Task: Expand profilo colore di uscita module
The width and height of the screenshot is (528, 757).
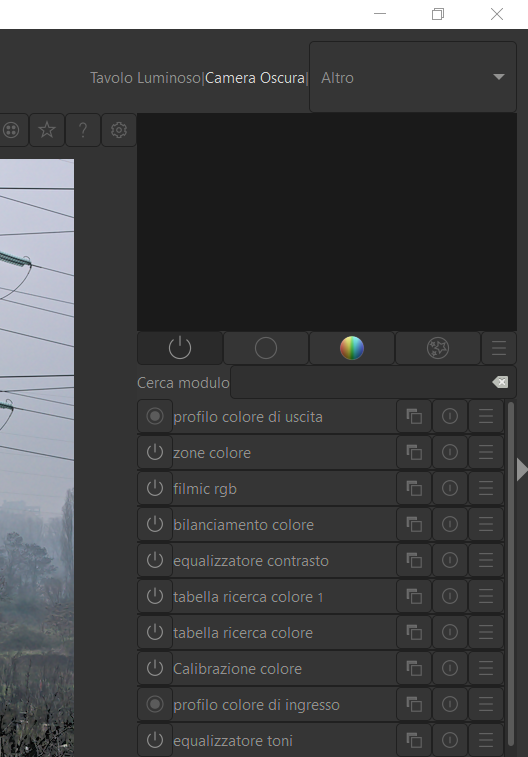Action: pyautogui.click(x=248, y=417)
